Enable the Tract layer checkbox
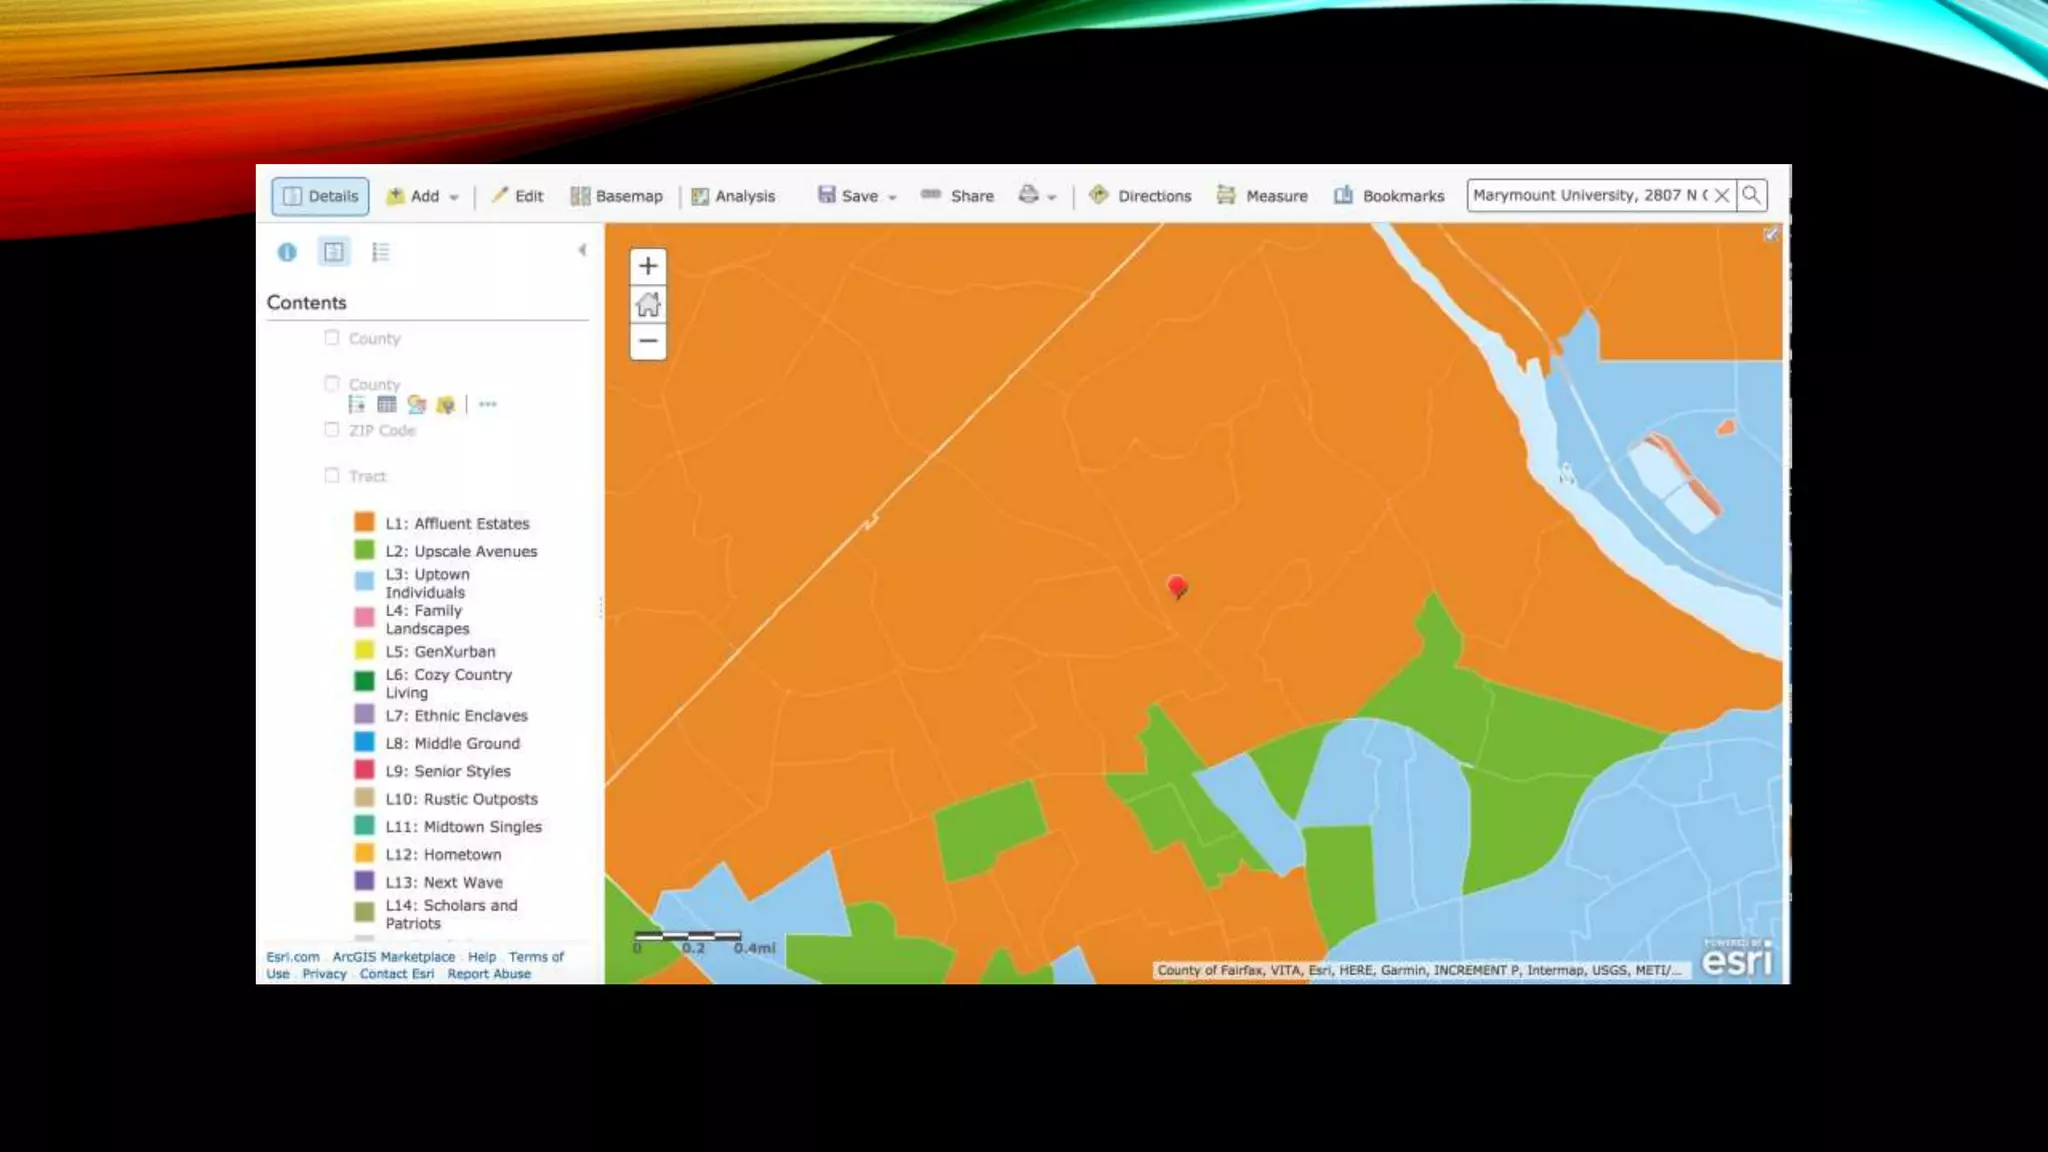 (332, 475)
